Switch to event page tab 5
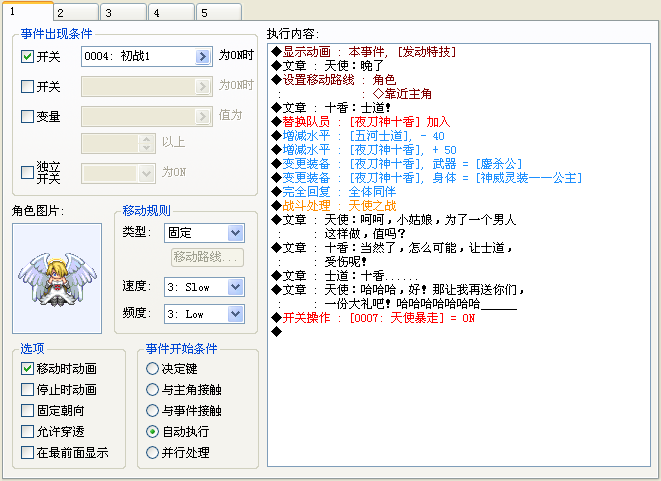The width and height of the screenshot is (661, 481). 219,12
